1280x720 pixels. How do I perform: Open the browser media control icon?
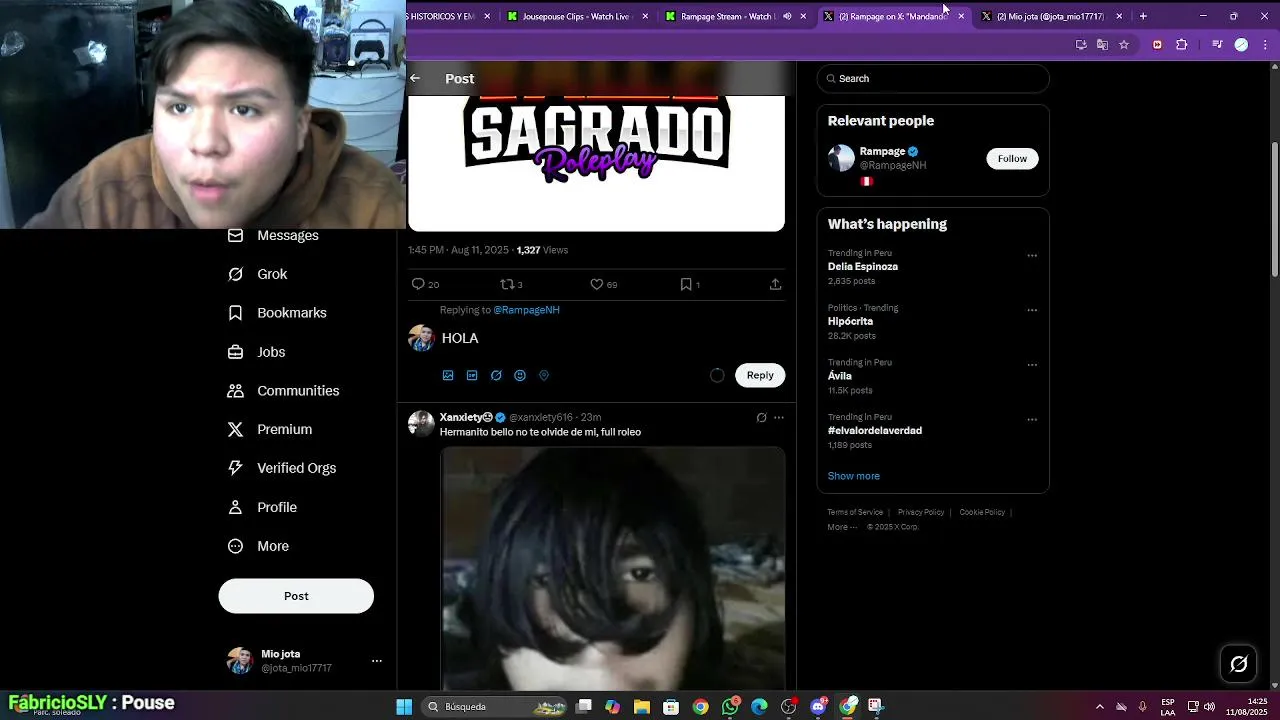(x=1217, y=44)
